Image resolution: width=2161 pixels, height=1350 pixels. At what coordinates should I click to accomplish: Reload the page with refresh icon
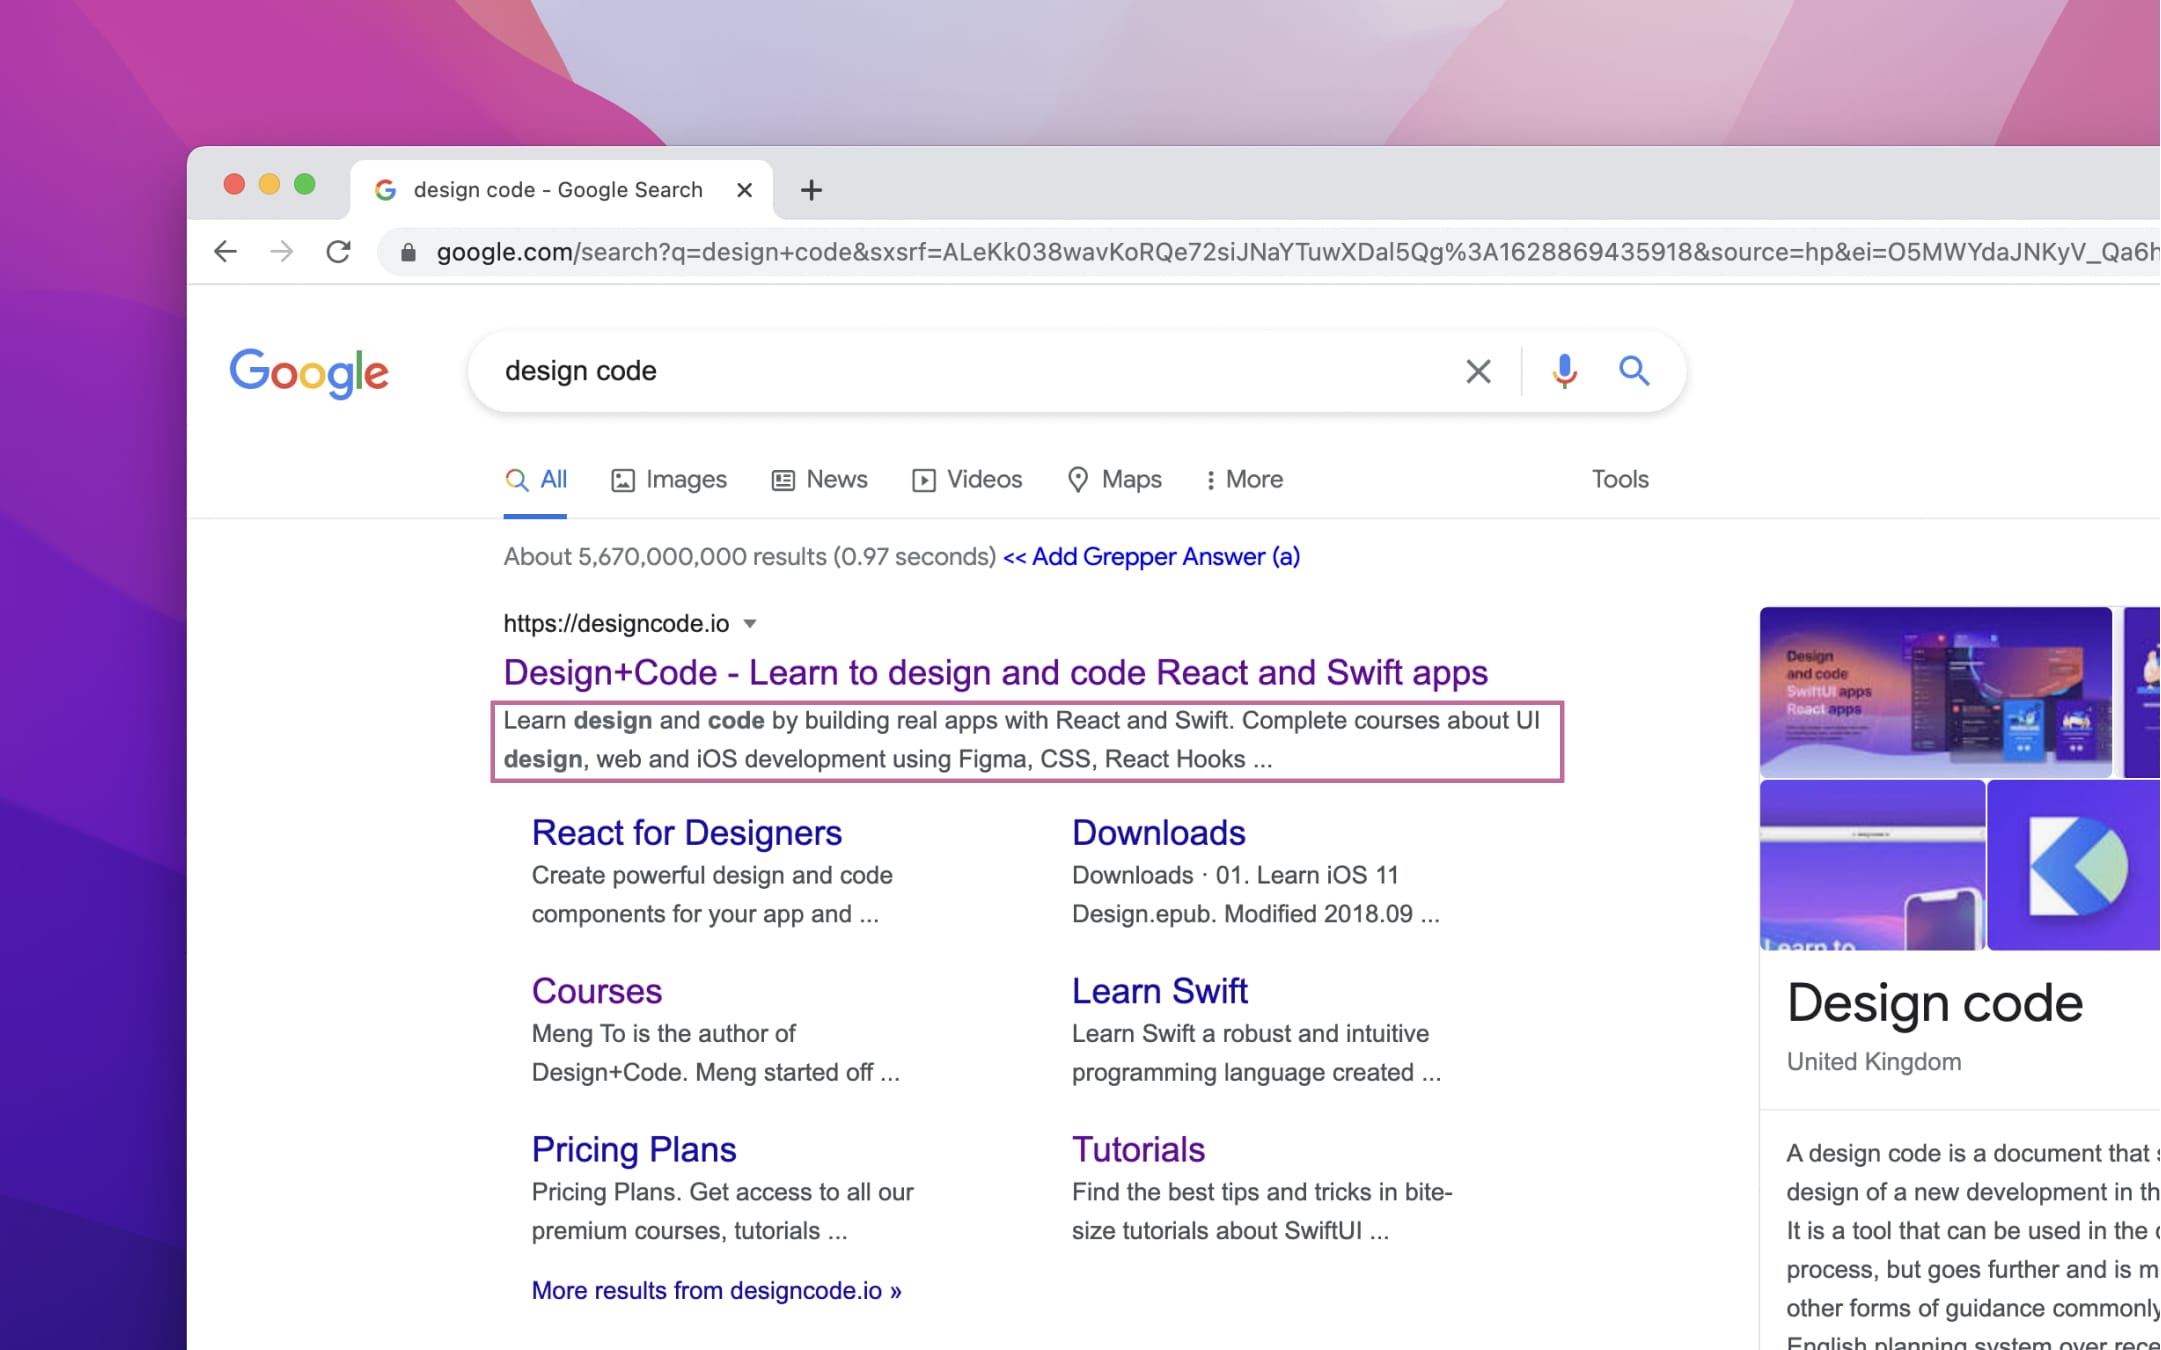(x=338, y=251)
